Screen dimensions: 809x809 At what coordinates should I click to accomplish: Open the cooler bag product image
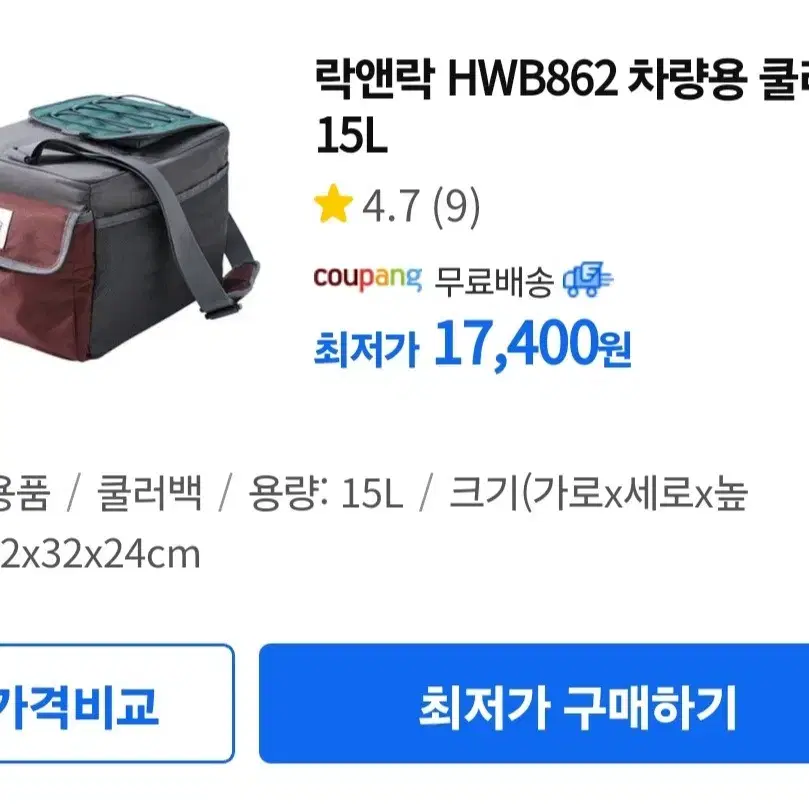click(x=129, y=227)
